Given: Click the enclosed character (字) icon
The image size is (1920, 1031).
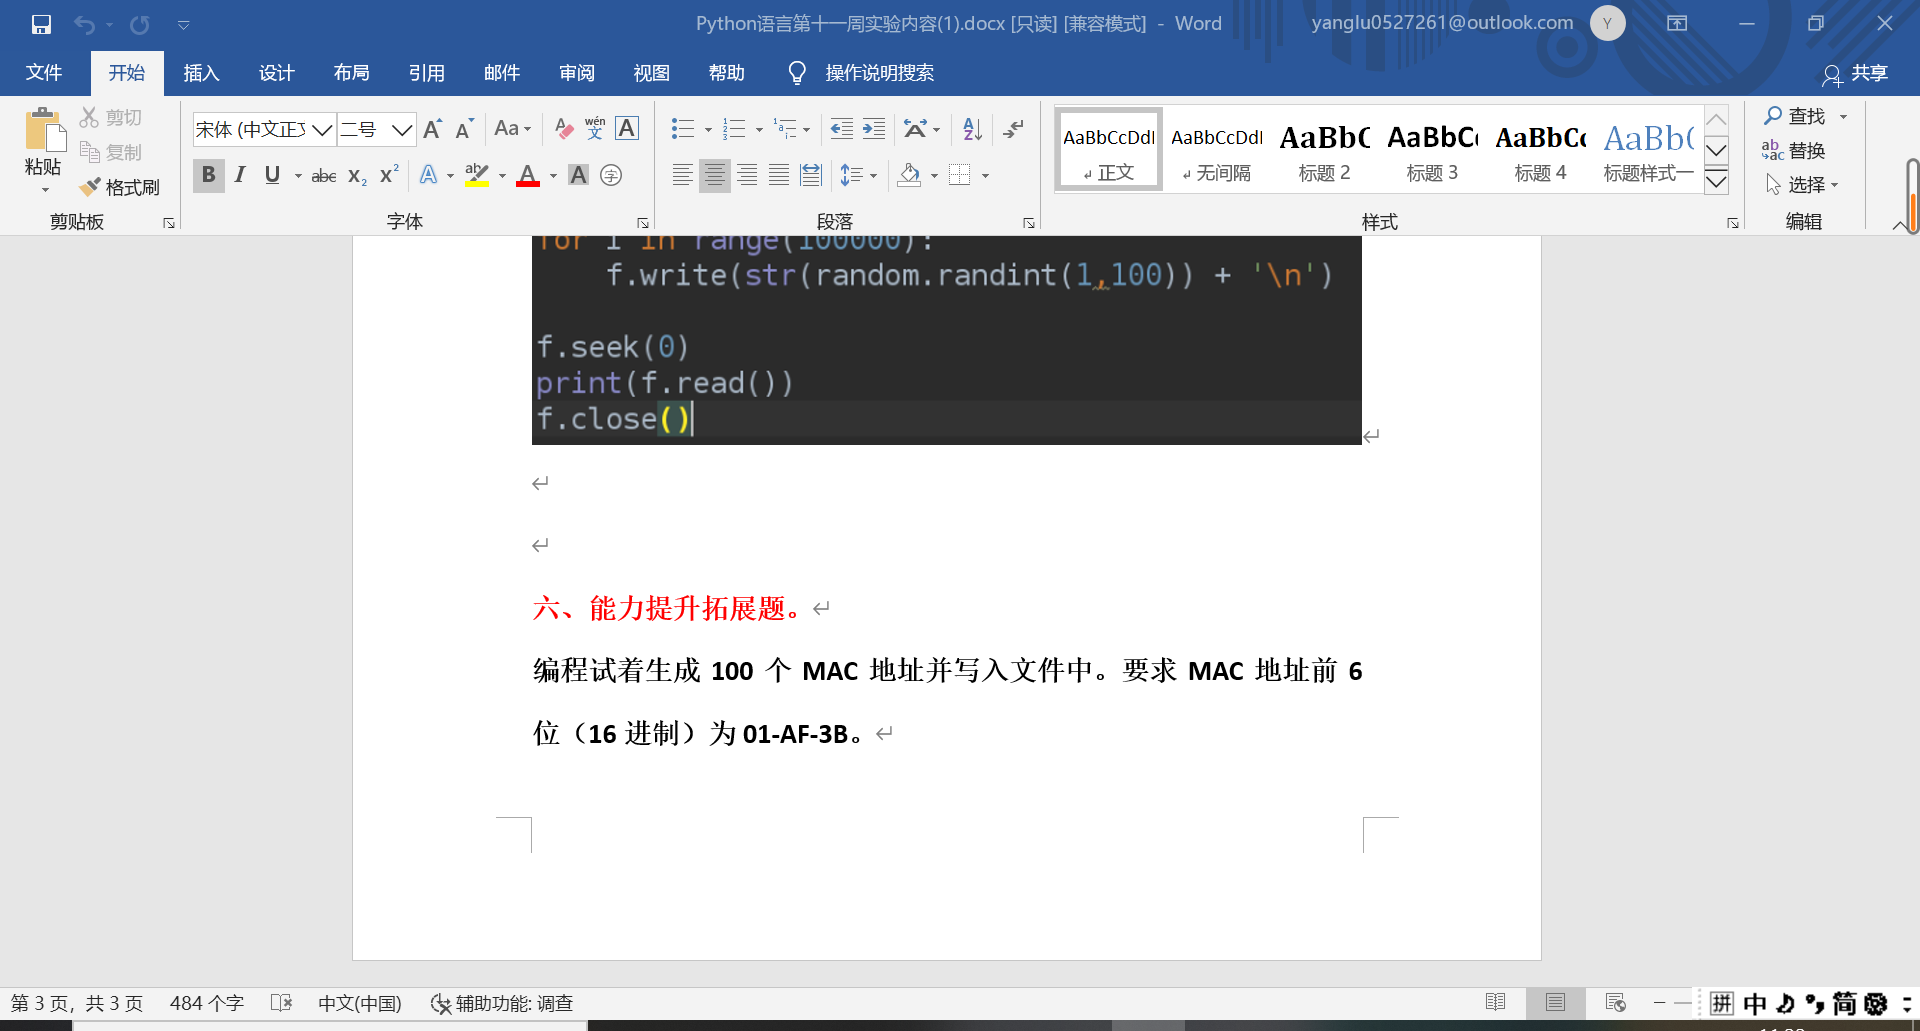Looking at the screenshot, I should coord(611,176).
